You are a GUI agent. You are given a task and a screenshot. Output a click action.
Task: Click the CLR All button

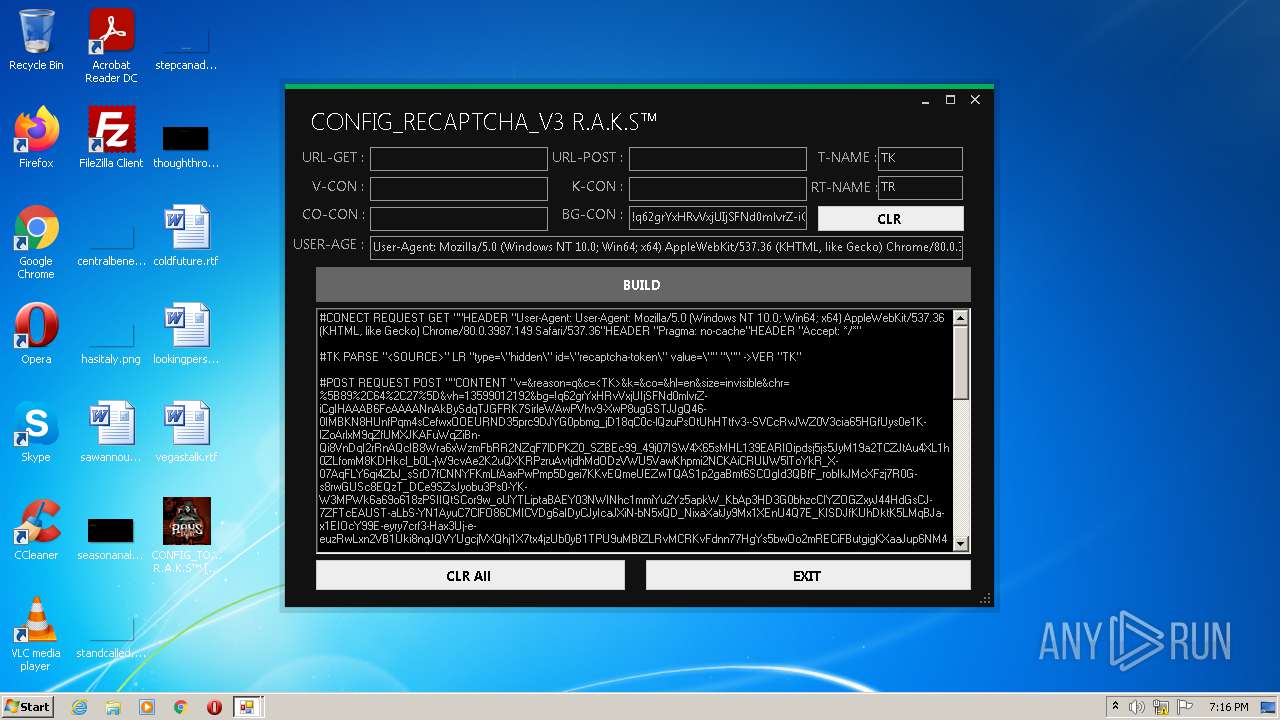click(470, 576)
